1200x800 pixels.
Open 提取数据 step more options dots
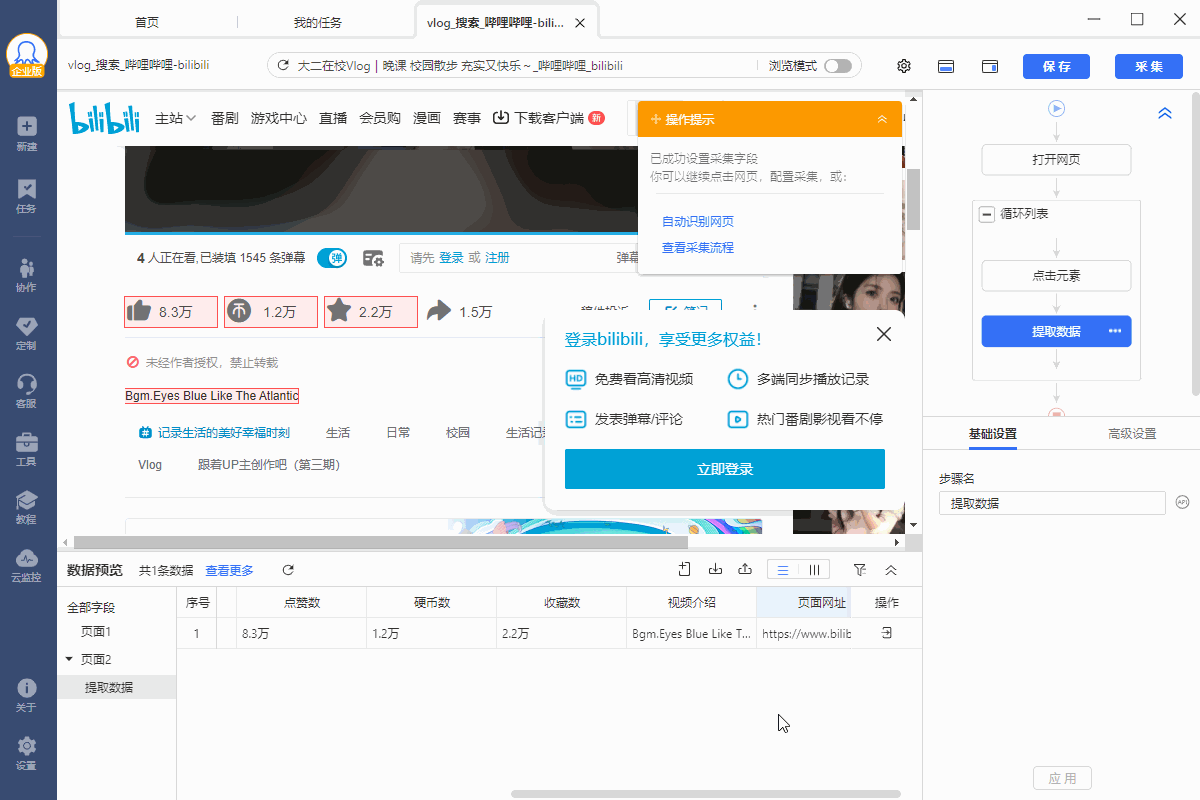[x=1115, y=331]
